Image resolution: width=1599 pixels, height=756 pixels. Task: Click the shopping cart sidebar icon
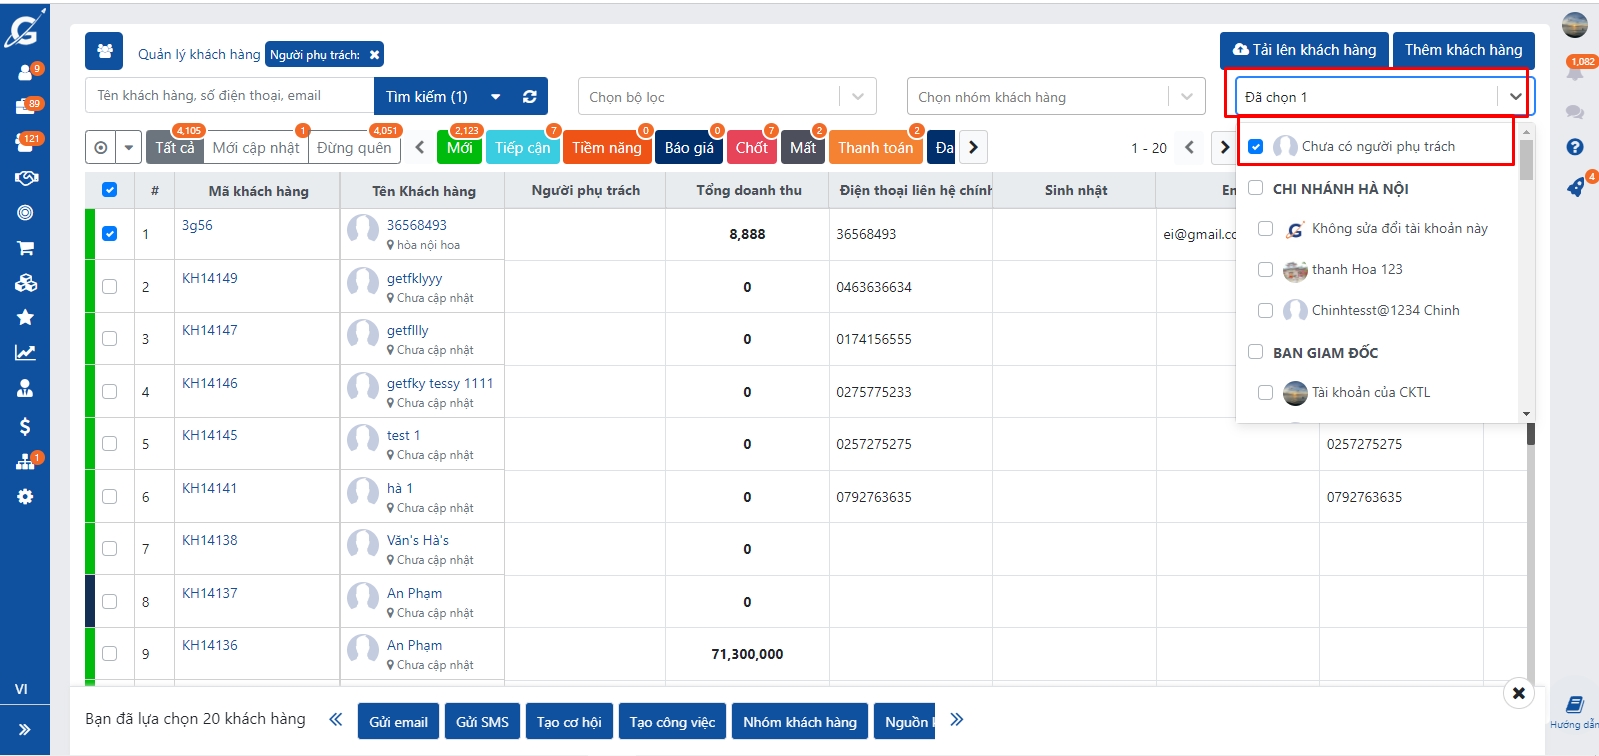coord(25,248)
